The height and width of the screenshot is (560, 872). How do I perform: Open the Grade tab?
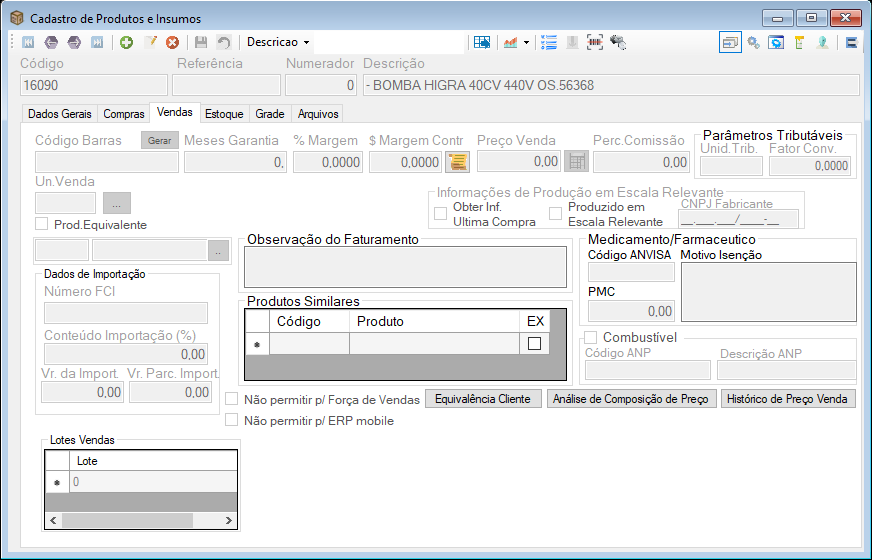coord(270,114)
